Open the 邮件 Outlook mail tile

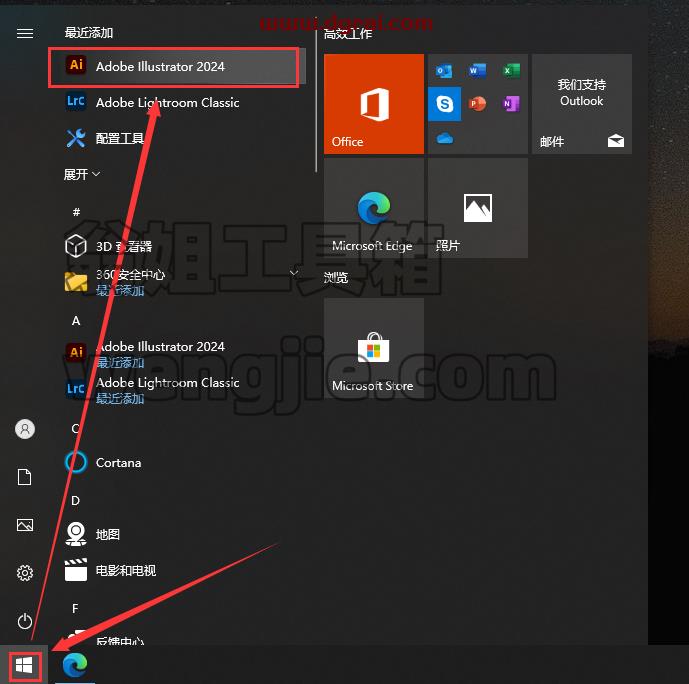click(582, 104)
